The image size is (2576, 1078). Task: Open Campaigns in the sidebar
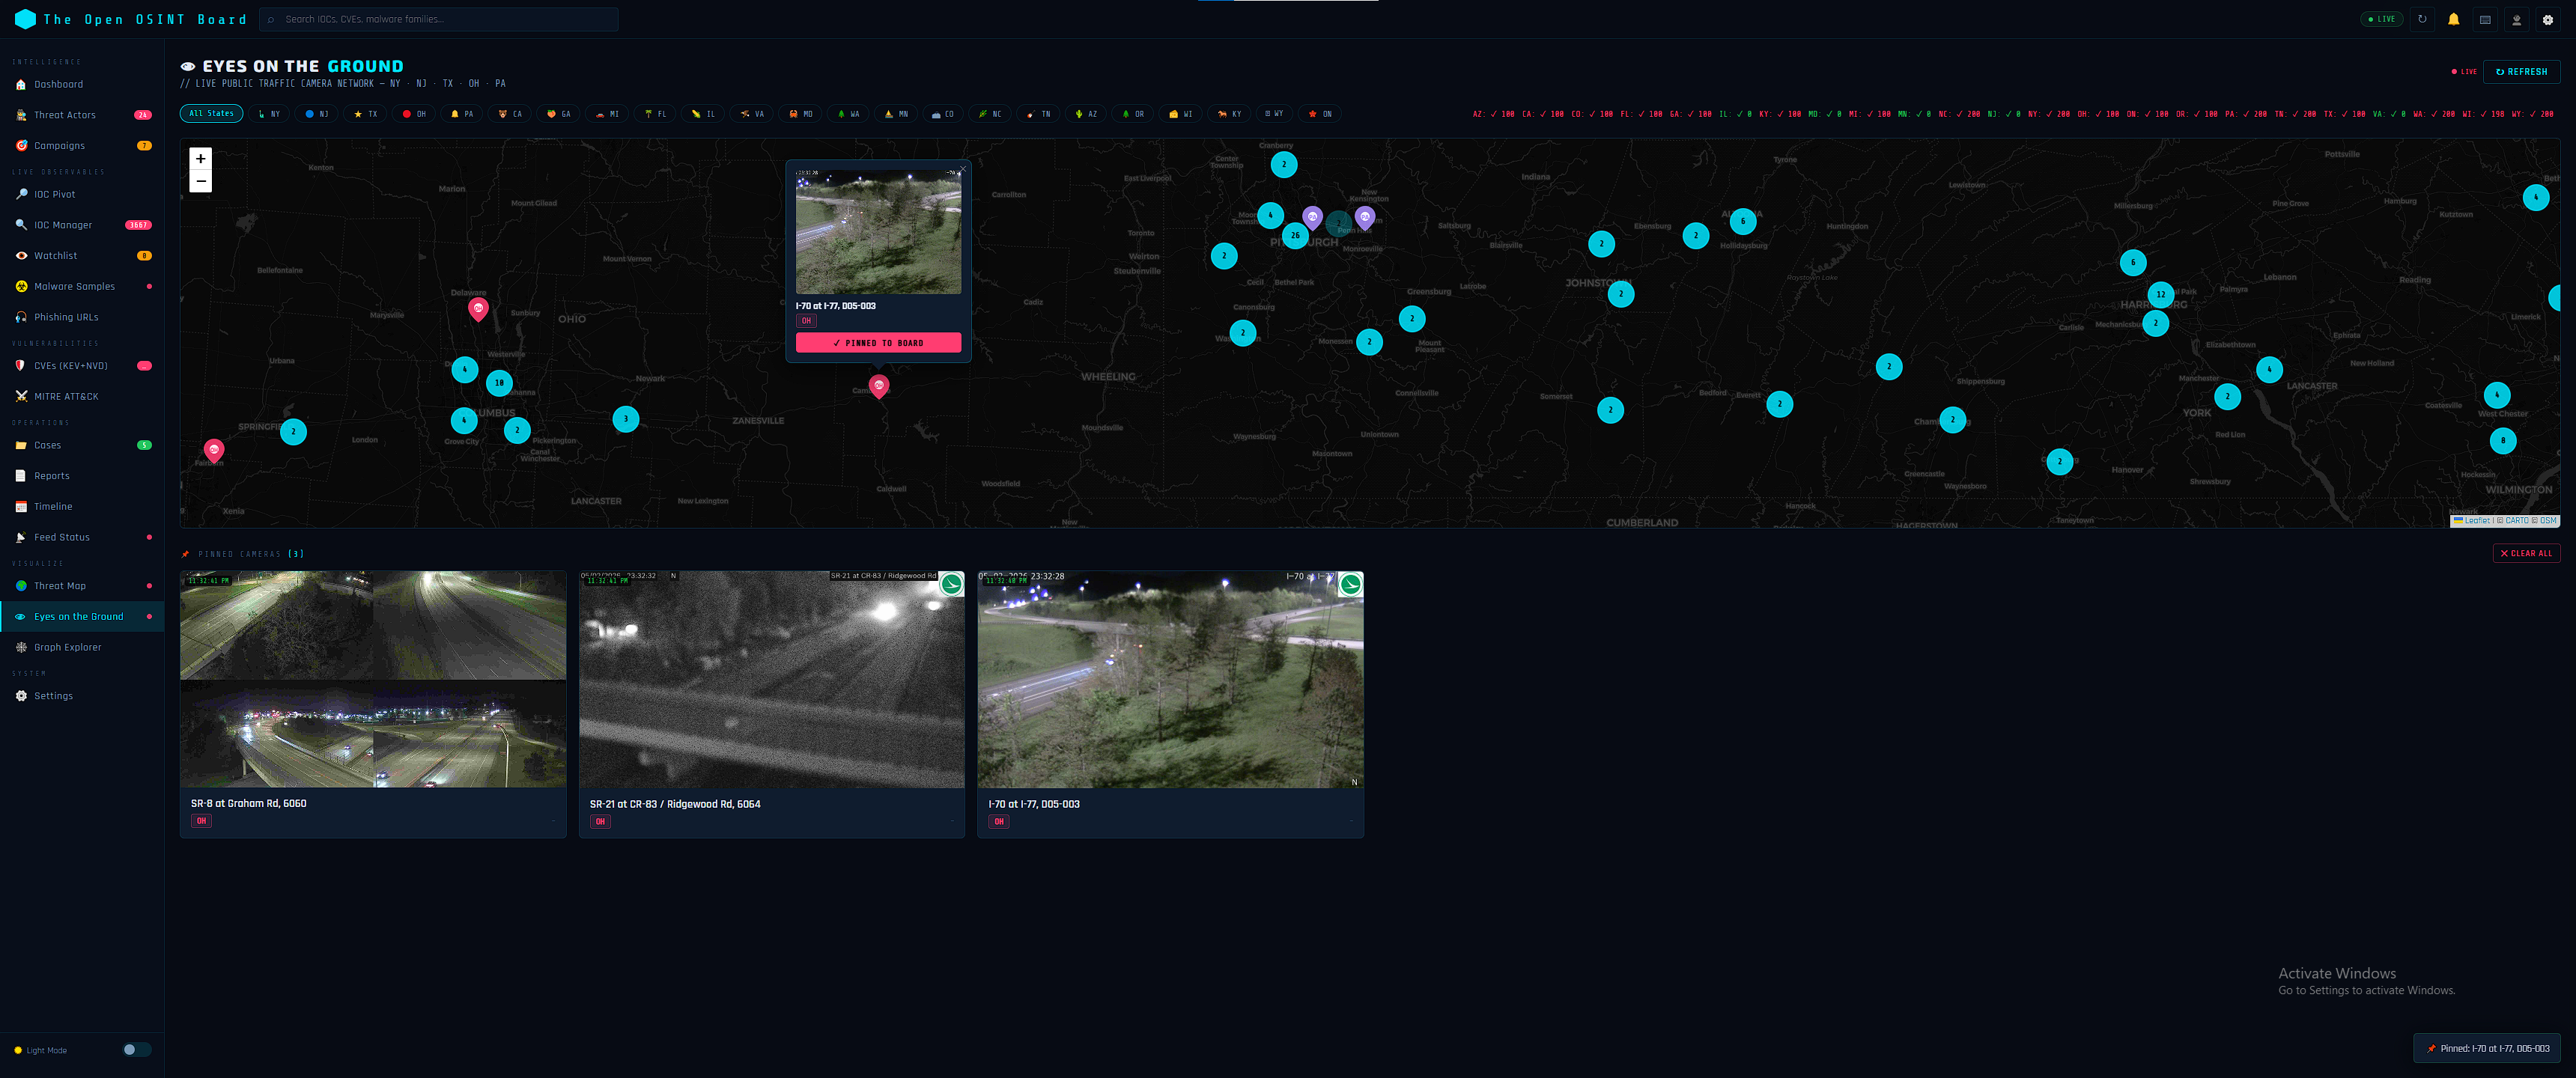tap(82, 146)
